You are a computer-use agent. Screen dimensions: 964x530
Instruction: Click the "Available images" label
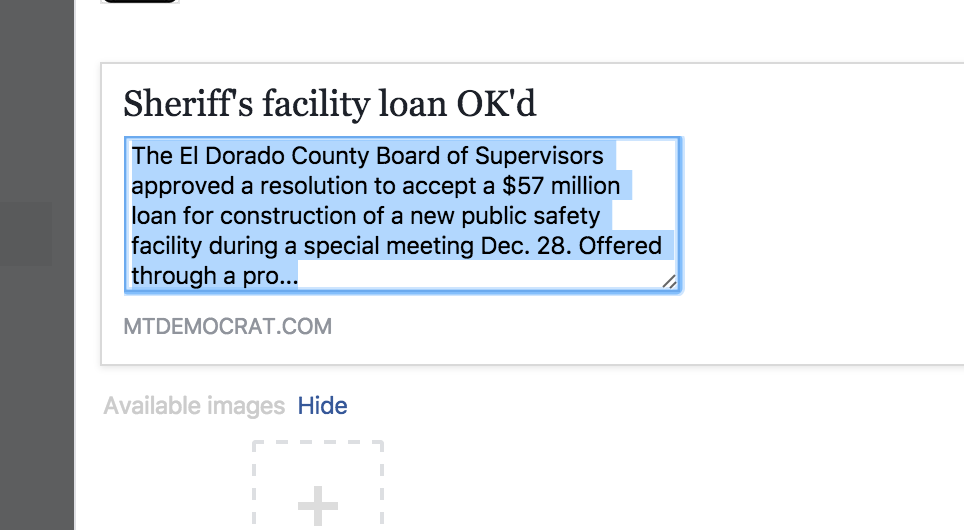point(194,406)
